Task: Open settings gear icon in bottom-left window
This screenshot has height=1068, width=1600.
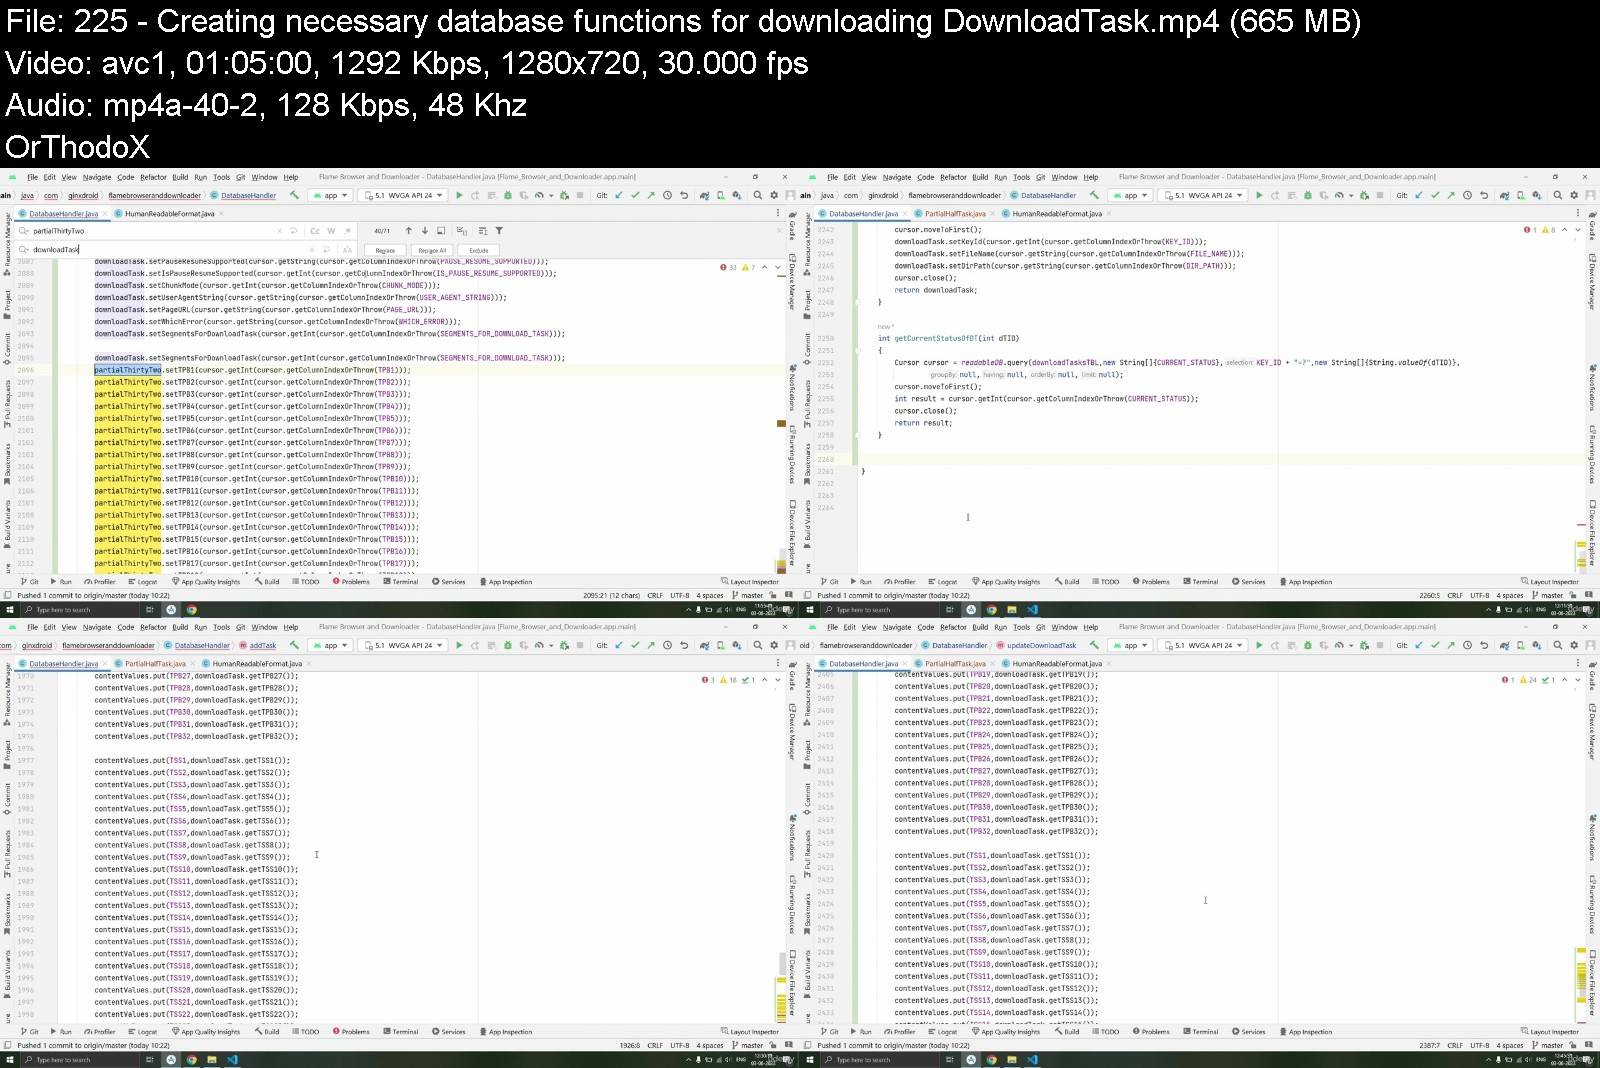Action: point(774,645)
